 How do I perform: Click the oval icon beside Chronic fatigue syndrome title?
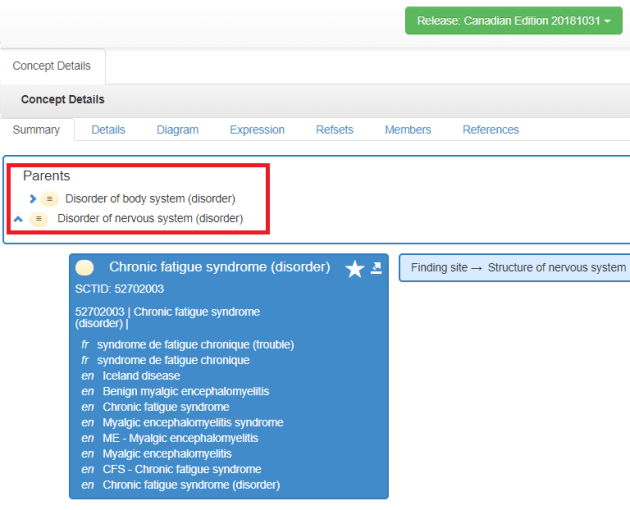85,267
